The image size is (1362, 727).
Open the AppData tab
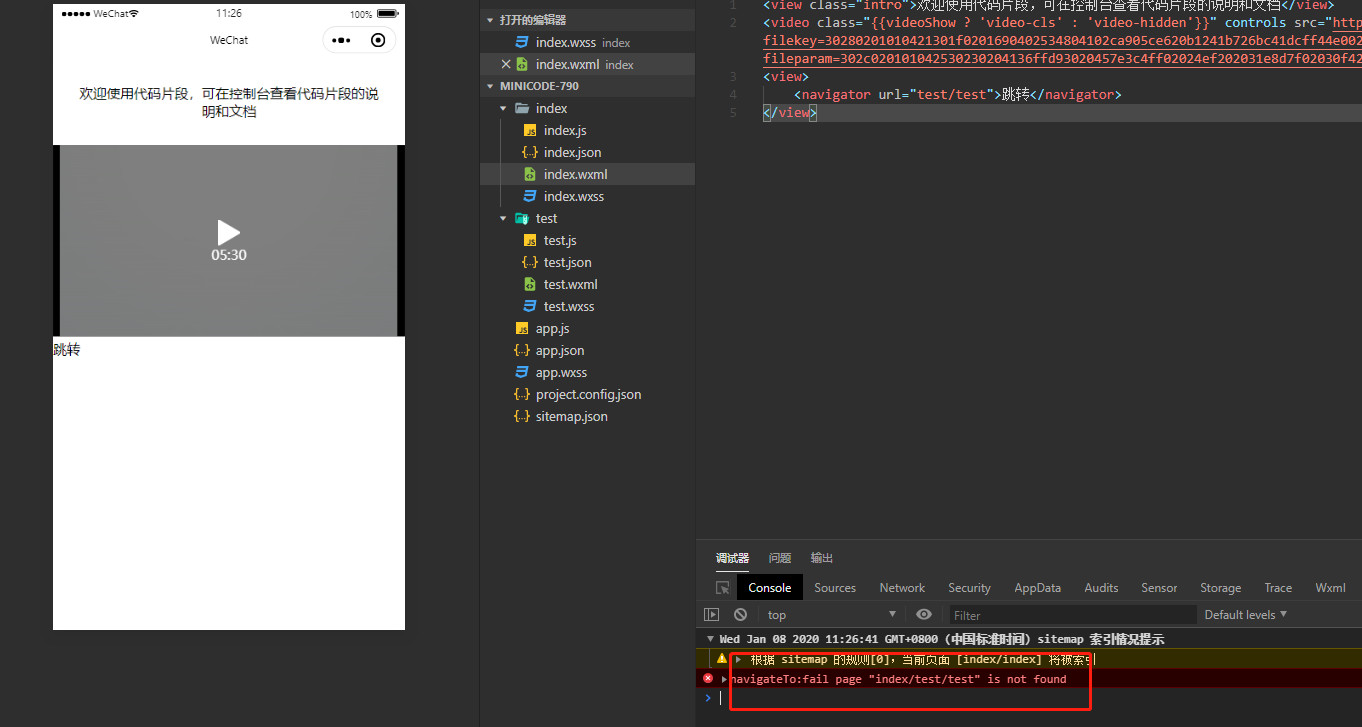pyautogui.click(x=1037, y=588)
